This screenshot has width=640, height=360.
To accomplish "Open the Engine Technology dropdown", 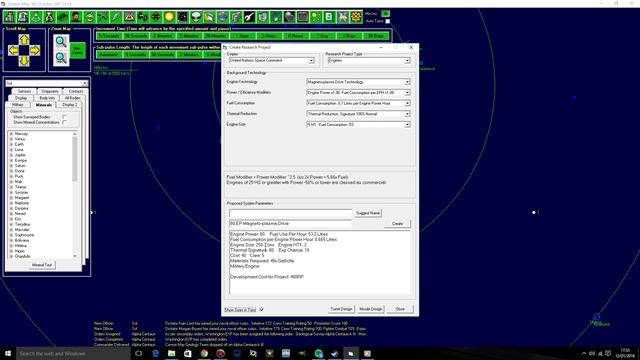I will tap(407, 82).
